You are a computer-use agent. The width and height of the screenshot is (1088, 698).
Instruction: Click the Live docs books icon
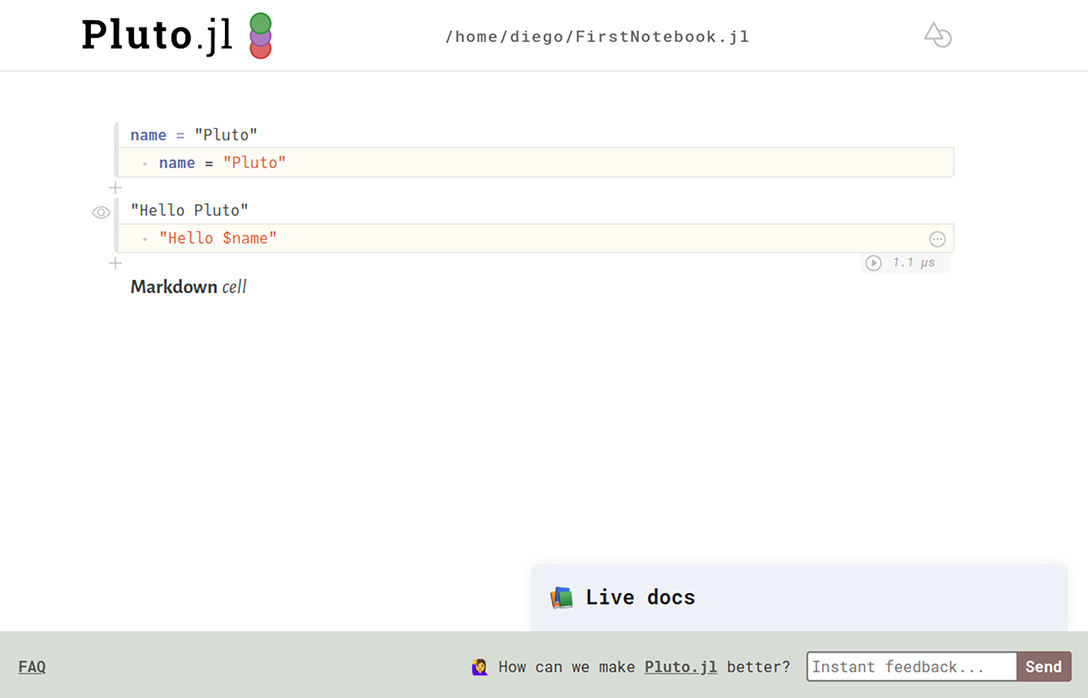coord(561,597)
